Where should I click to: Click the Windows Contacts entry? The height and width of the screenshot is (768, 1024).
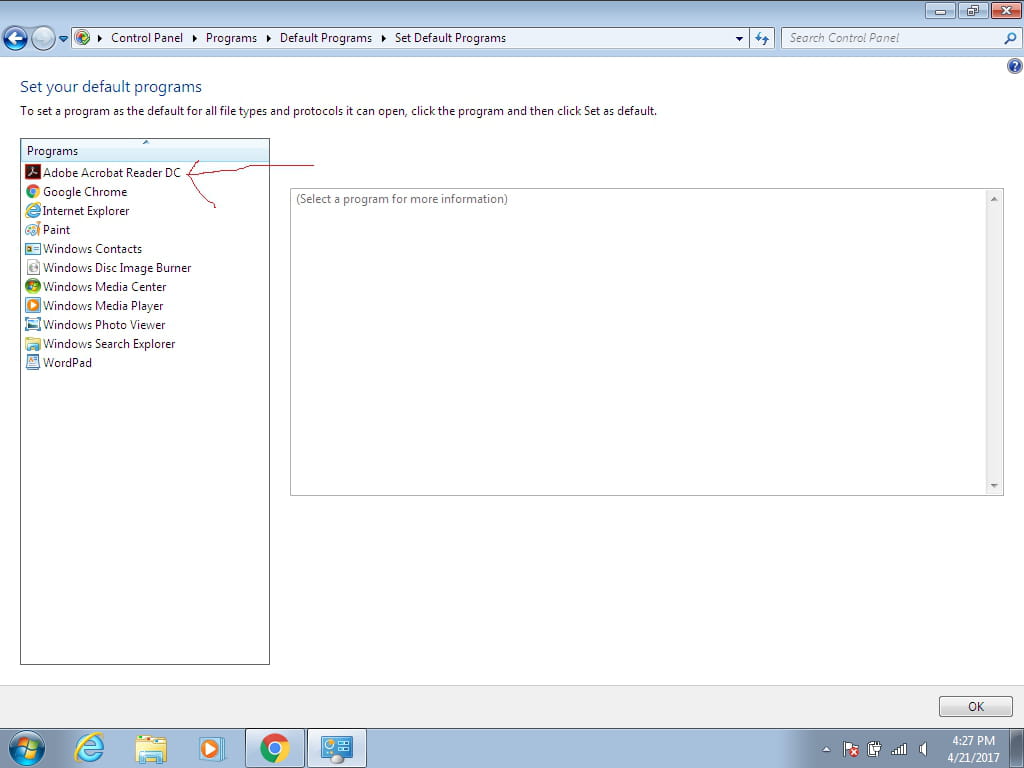click(90, 248)
